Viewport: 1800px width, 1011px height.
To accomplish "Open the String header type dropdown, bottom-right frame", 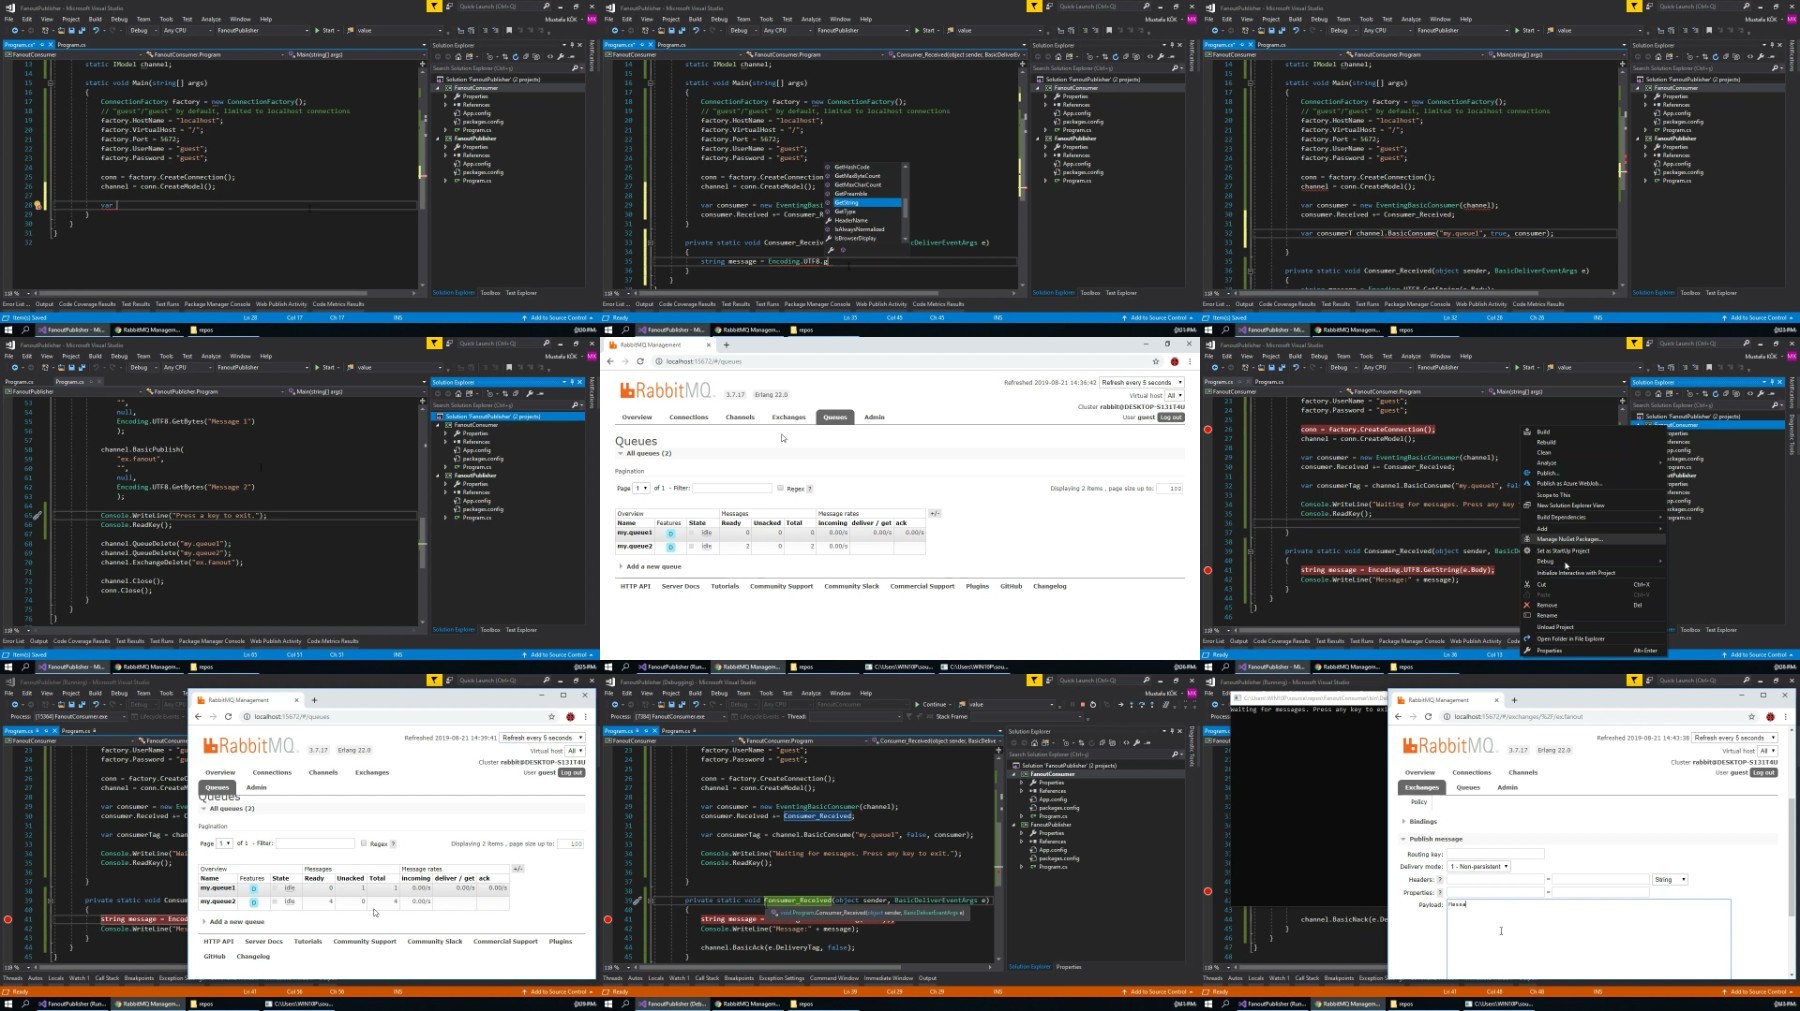I will [x=1670, y=880].
